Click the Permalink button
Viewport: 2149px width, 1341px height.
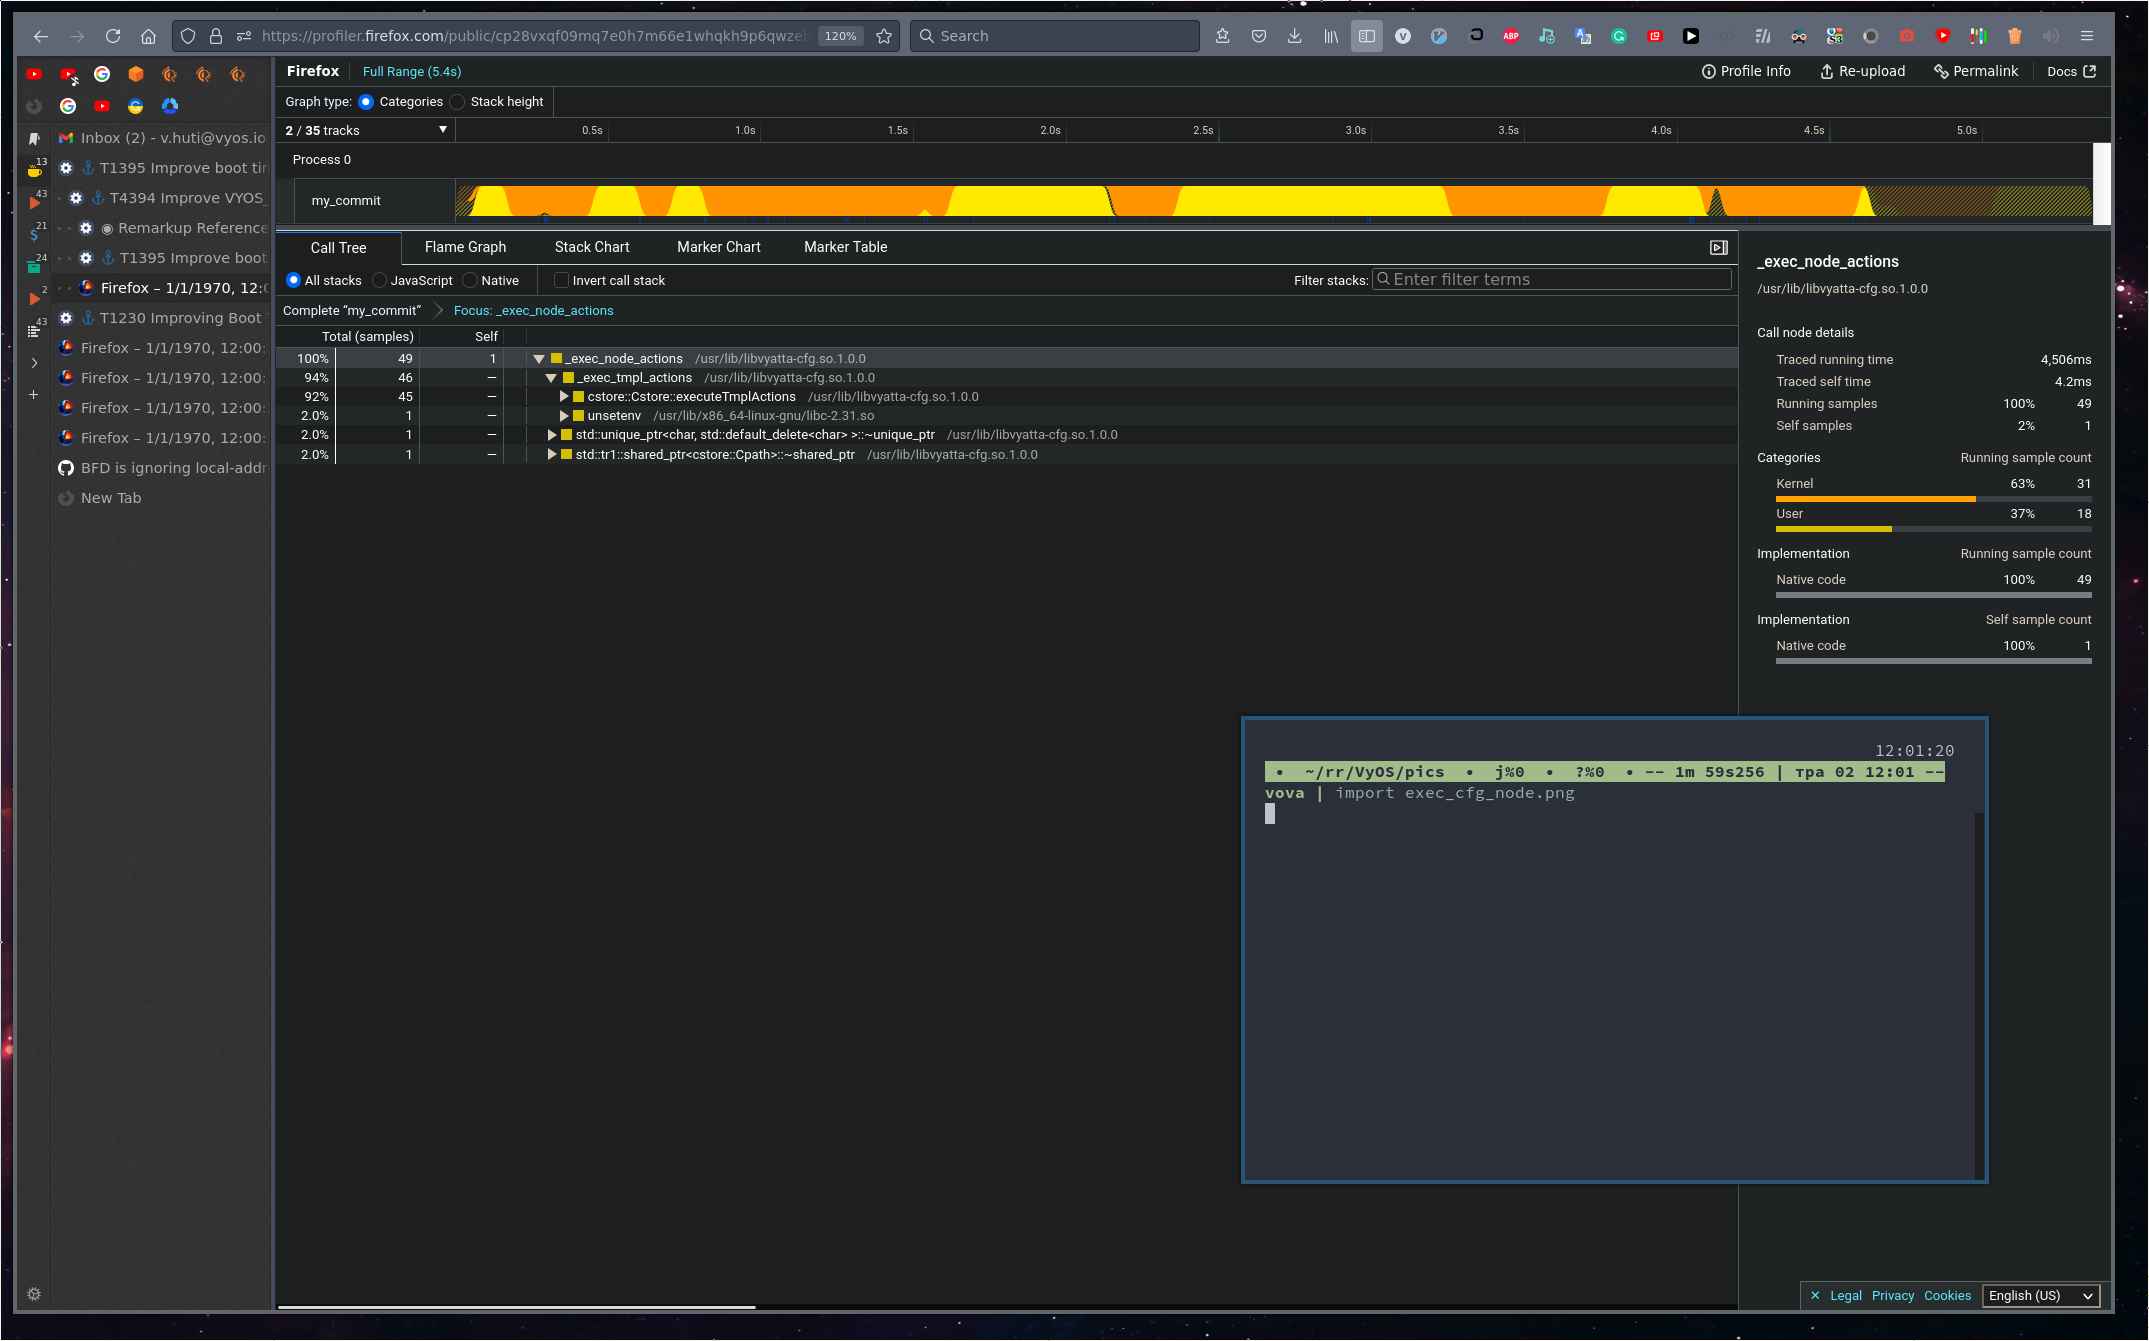pyautogui.click(x=1976, y=71)
